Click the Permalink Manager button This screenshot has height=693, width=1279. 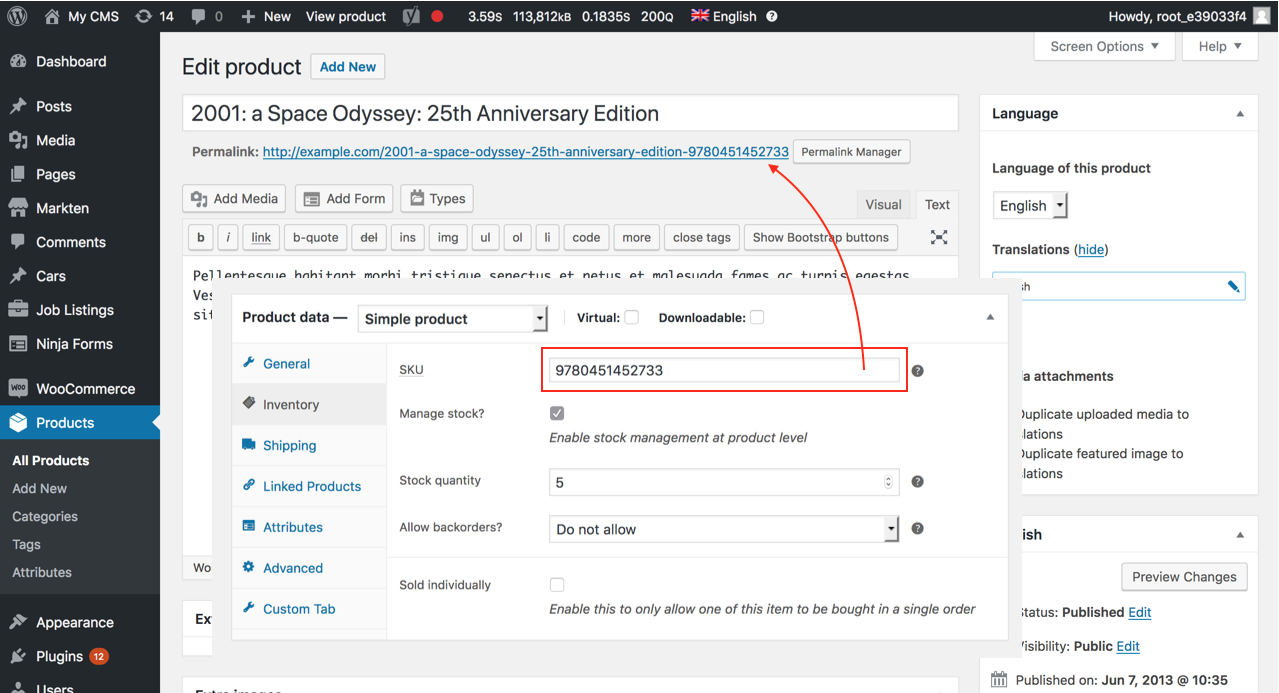tap(851, 152)
